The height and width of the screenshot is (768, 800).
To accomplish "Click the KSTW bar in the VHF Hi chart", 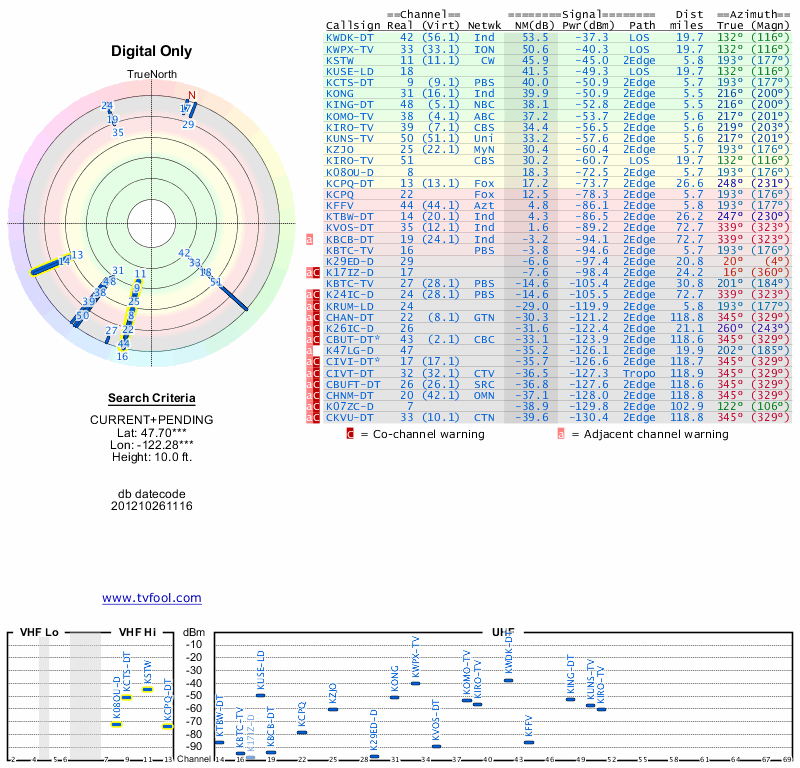I will point(148,689).
